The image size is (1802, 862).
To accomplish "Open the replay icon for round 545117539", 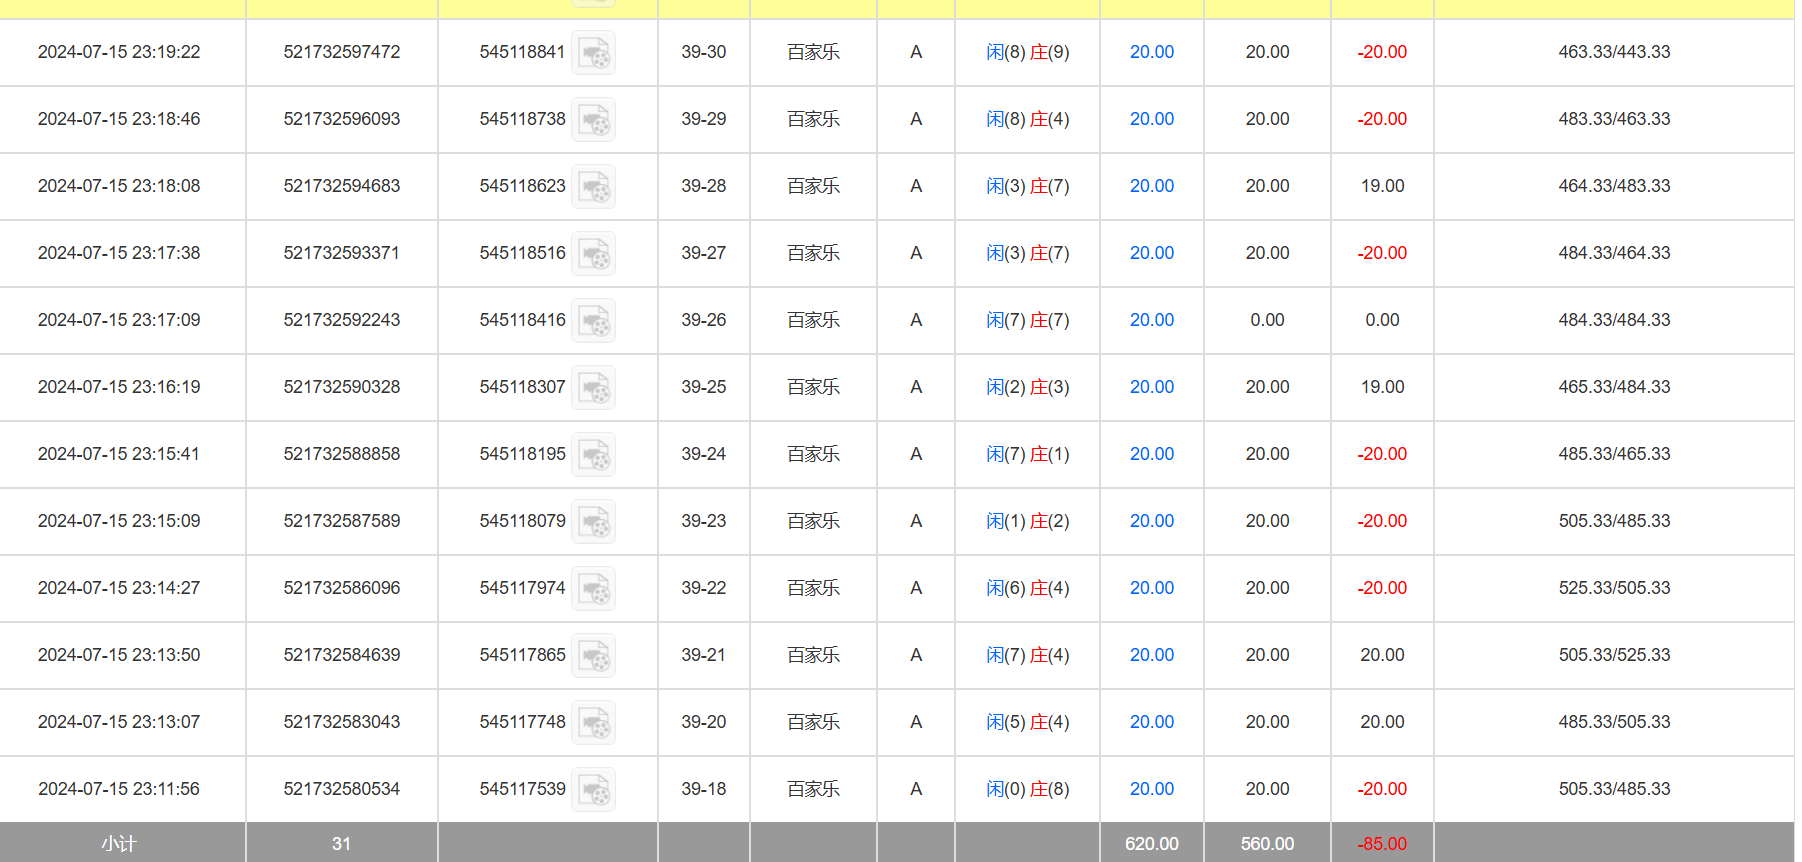I will point(594,790).
